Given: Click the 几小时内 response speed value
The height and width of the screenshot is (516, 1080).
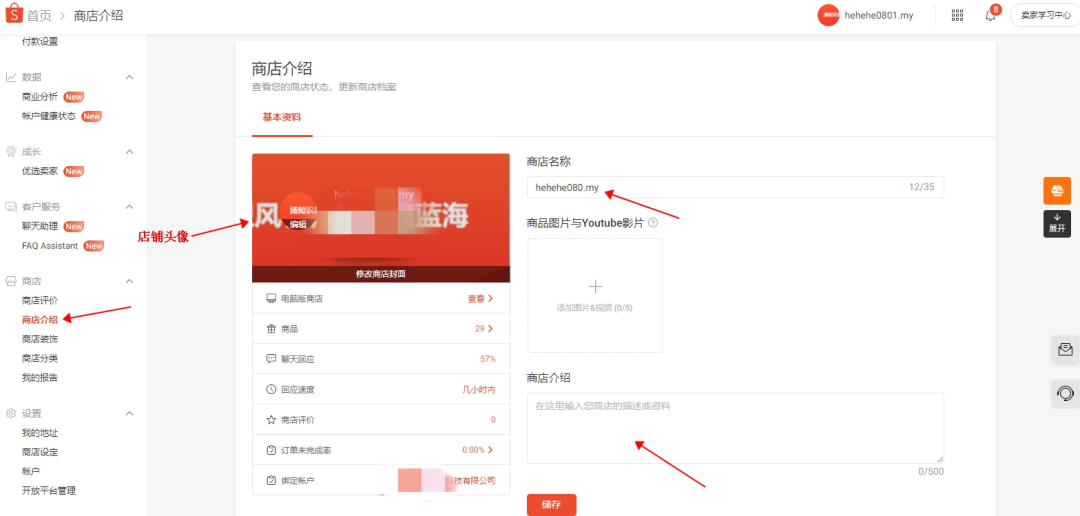Looking at the screenshot, I should [x=478, y=389].
